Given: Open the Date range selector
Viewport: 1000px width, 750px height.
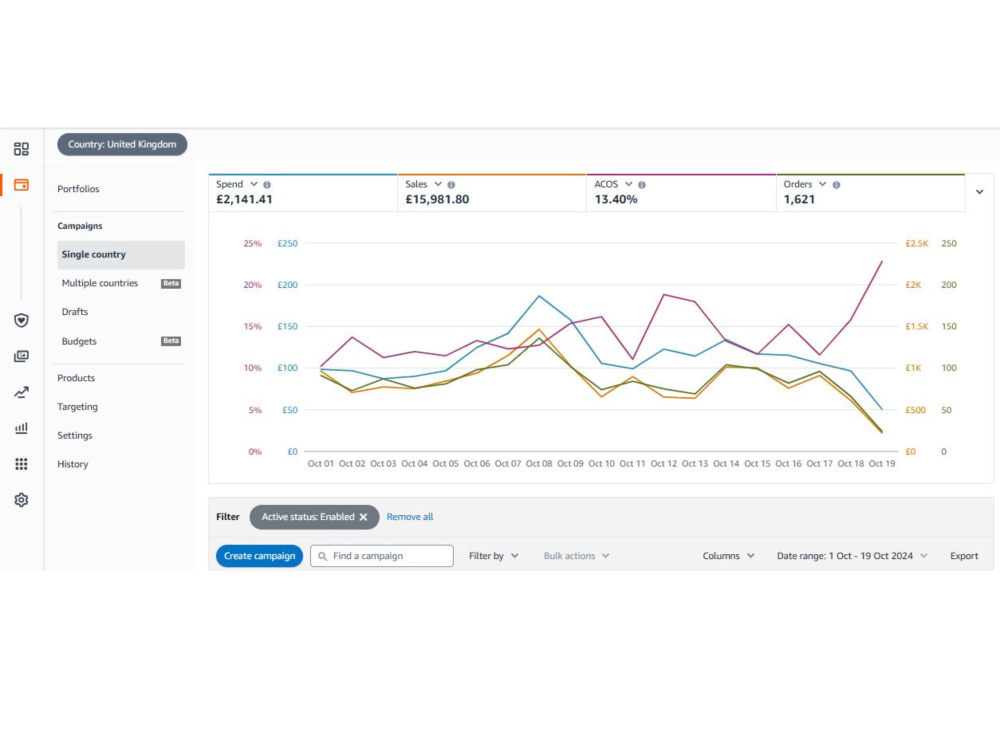Looking at the screenshot, I should (x=851, y=556).
